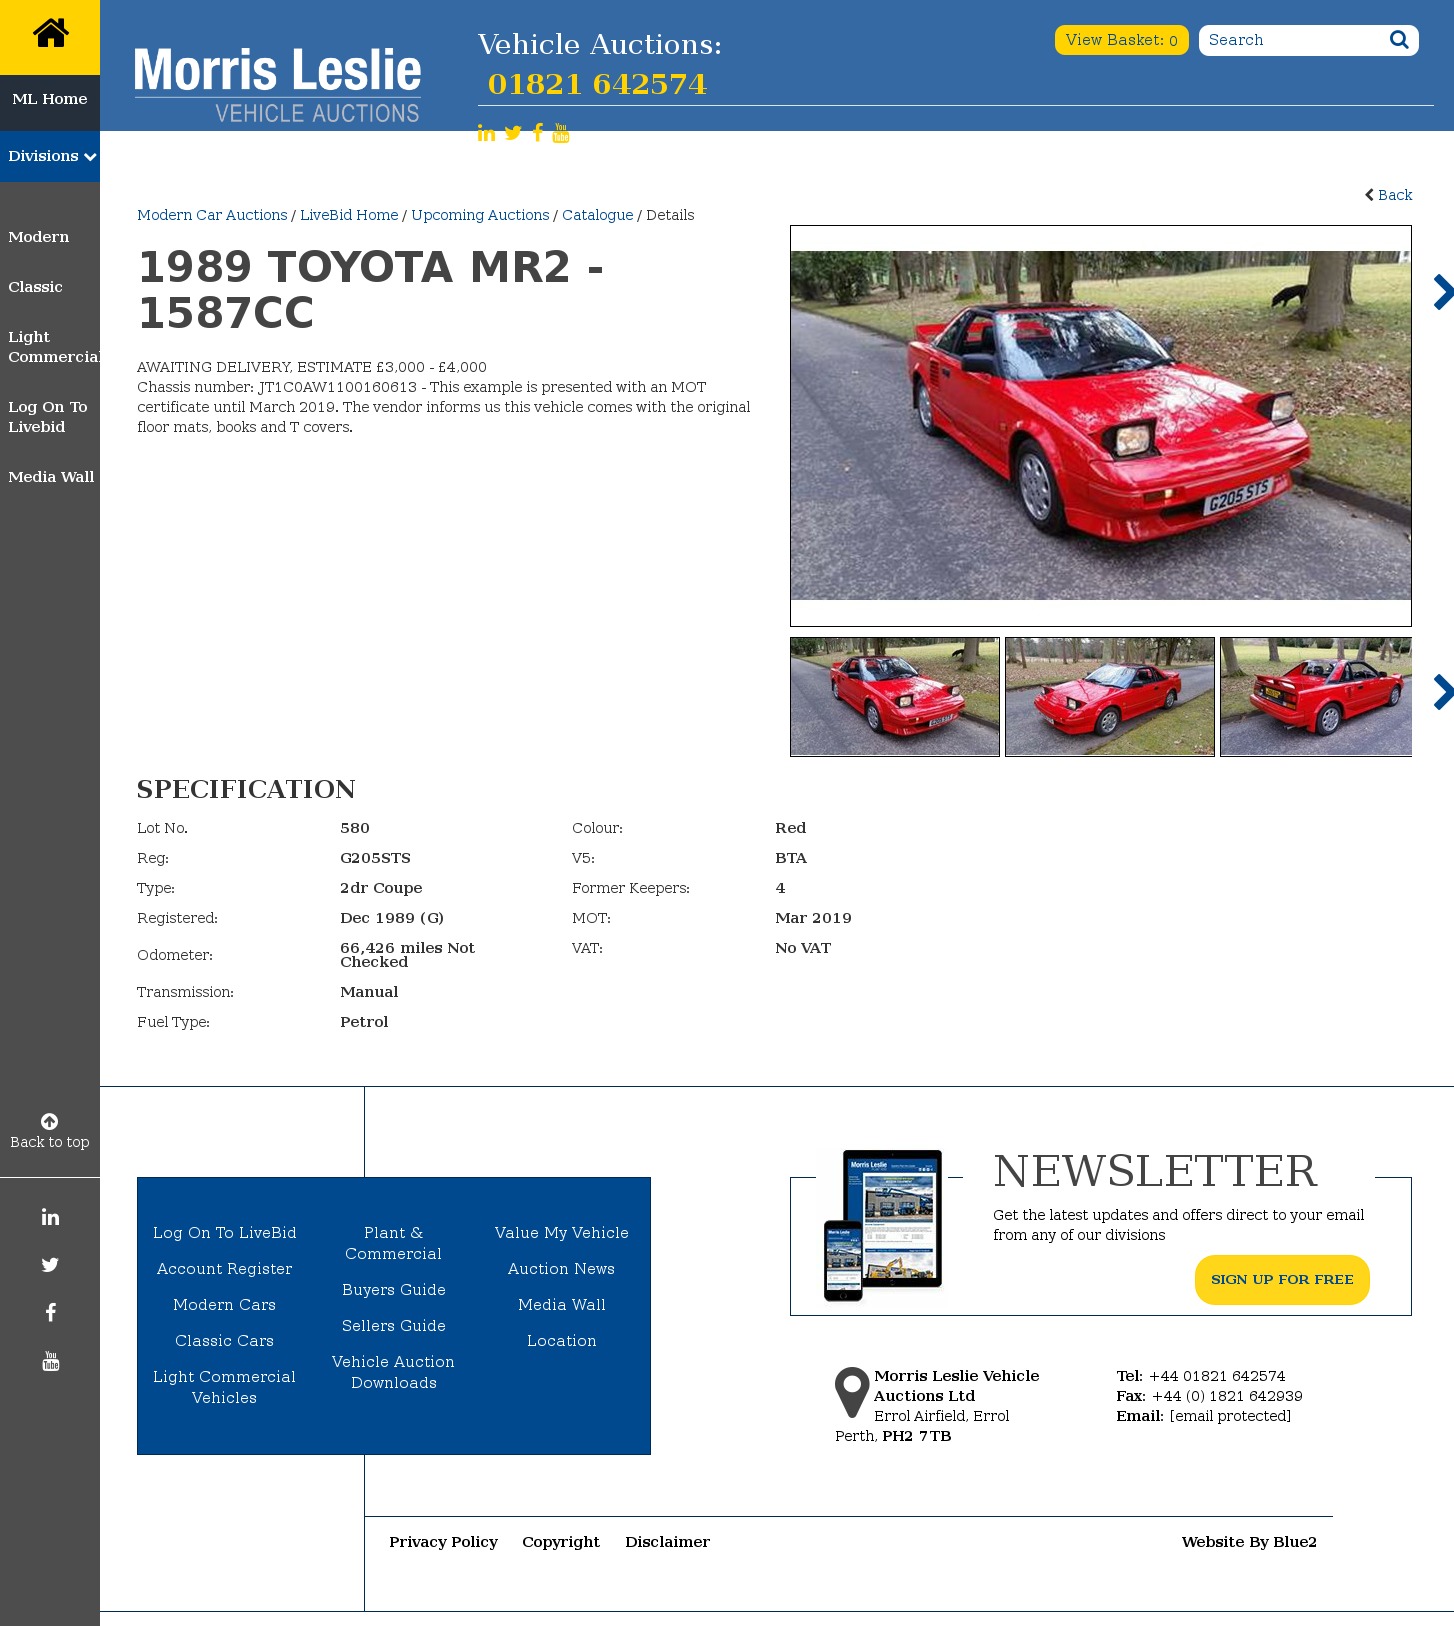Click Sign Up For Free button
This screenshot has height=1626, width=1454.
click(1282, 1280)
